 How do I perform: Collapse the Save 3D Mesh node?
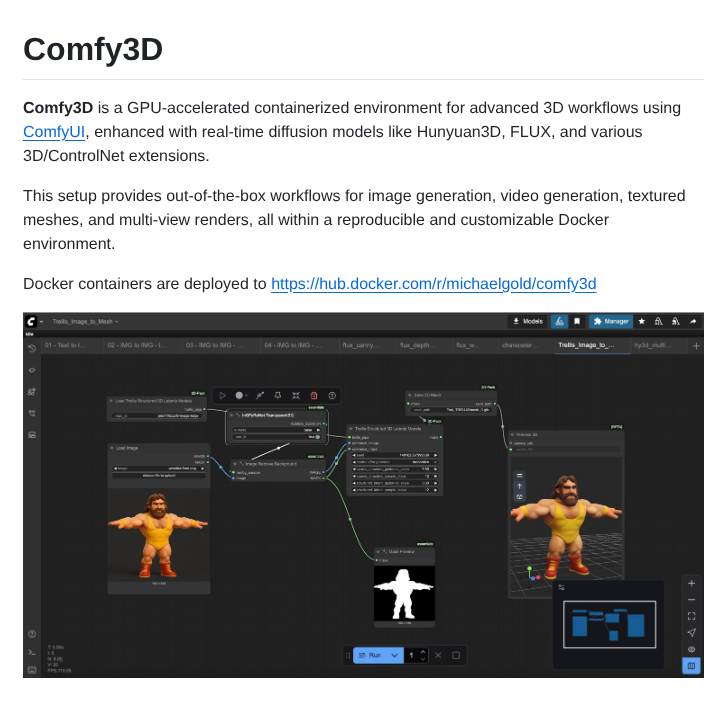(410, 395)
